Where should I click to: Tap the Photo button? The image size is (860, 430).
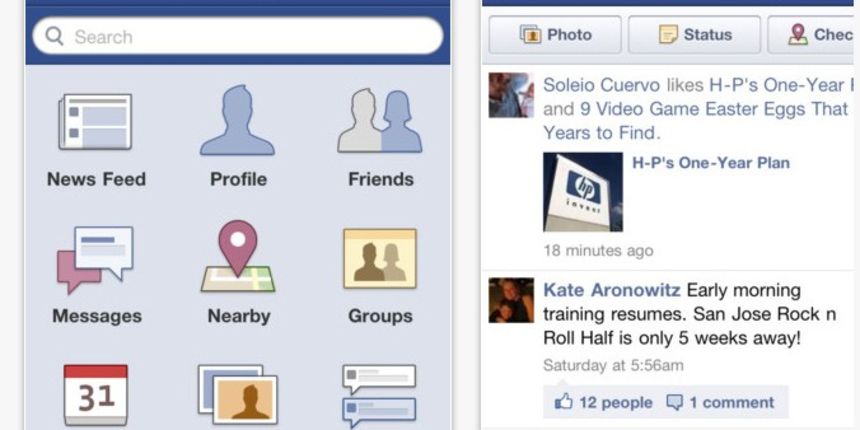coord(555,35)
